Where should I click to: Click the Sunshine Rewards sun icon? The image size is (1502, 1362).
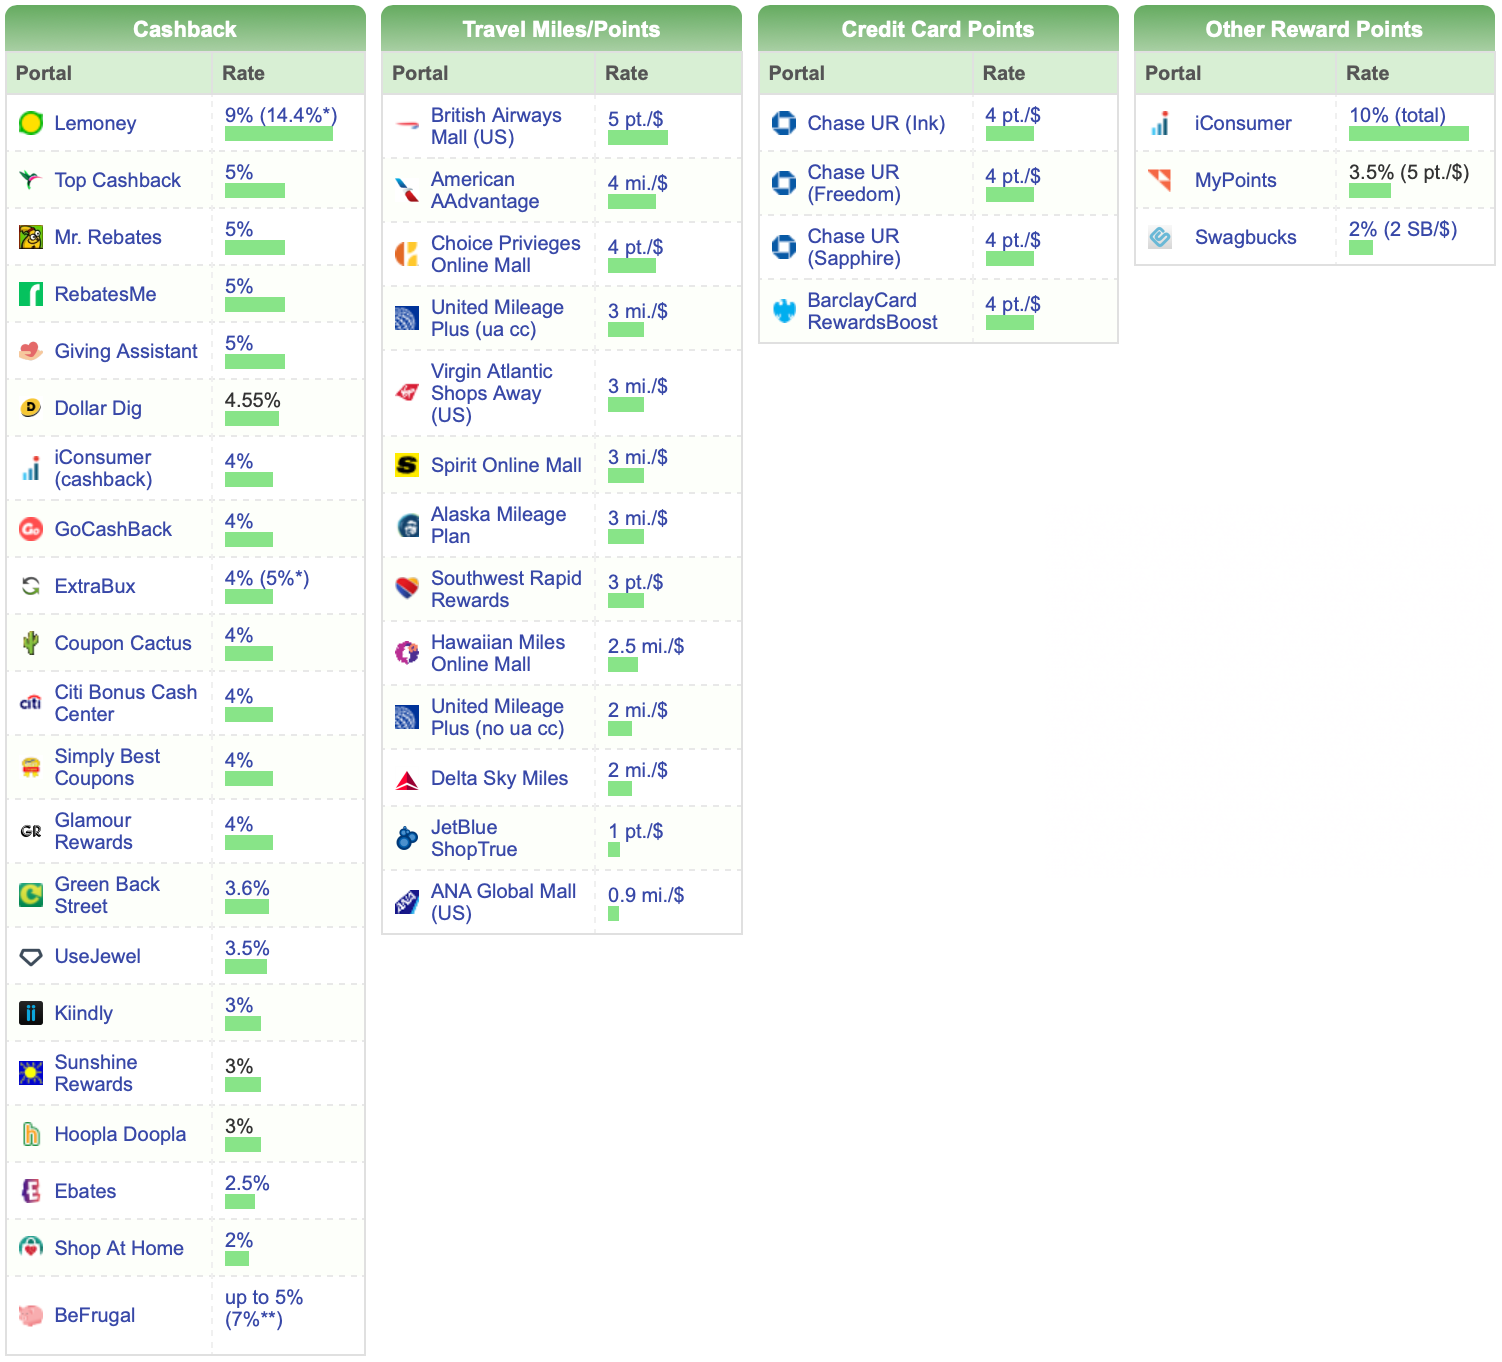point(31,1073)
